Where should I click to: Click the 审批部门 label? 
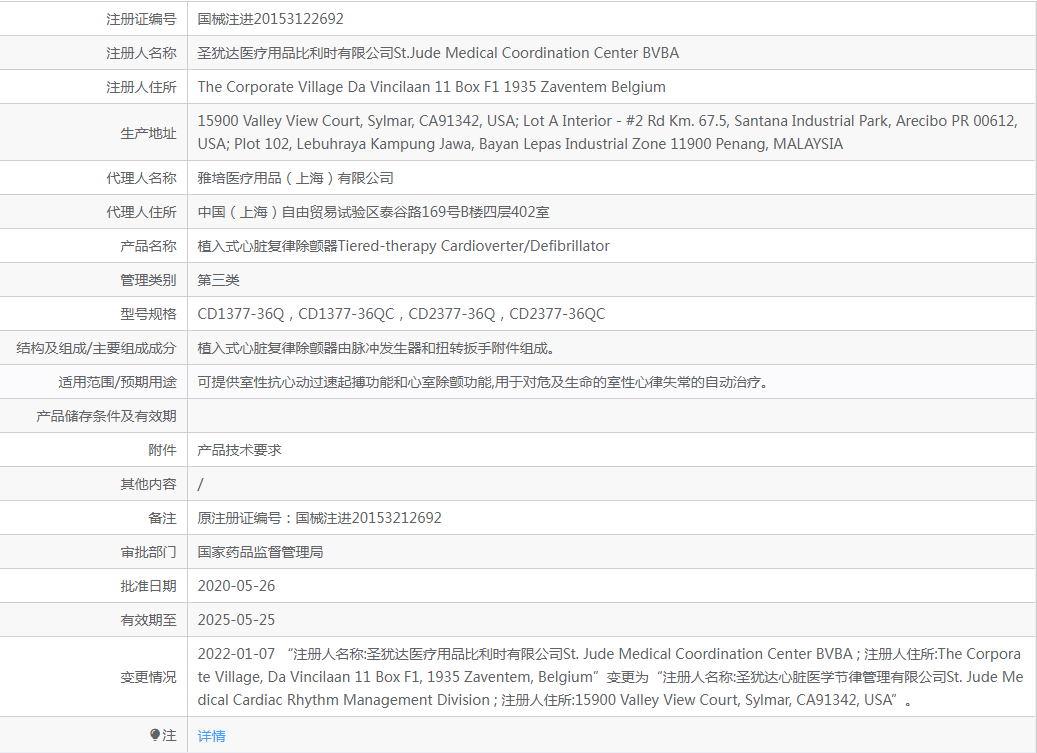148,553
